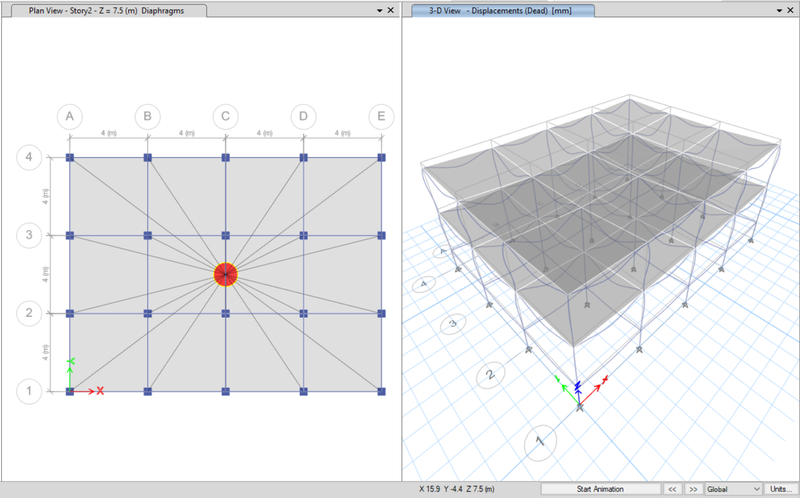Viewport: 800px width, 498px height.
Task: Select the Plan View Story2 Diaphragms tab
Action: (x=106, y=10)
